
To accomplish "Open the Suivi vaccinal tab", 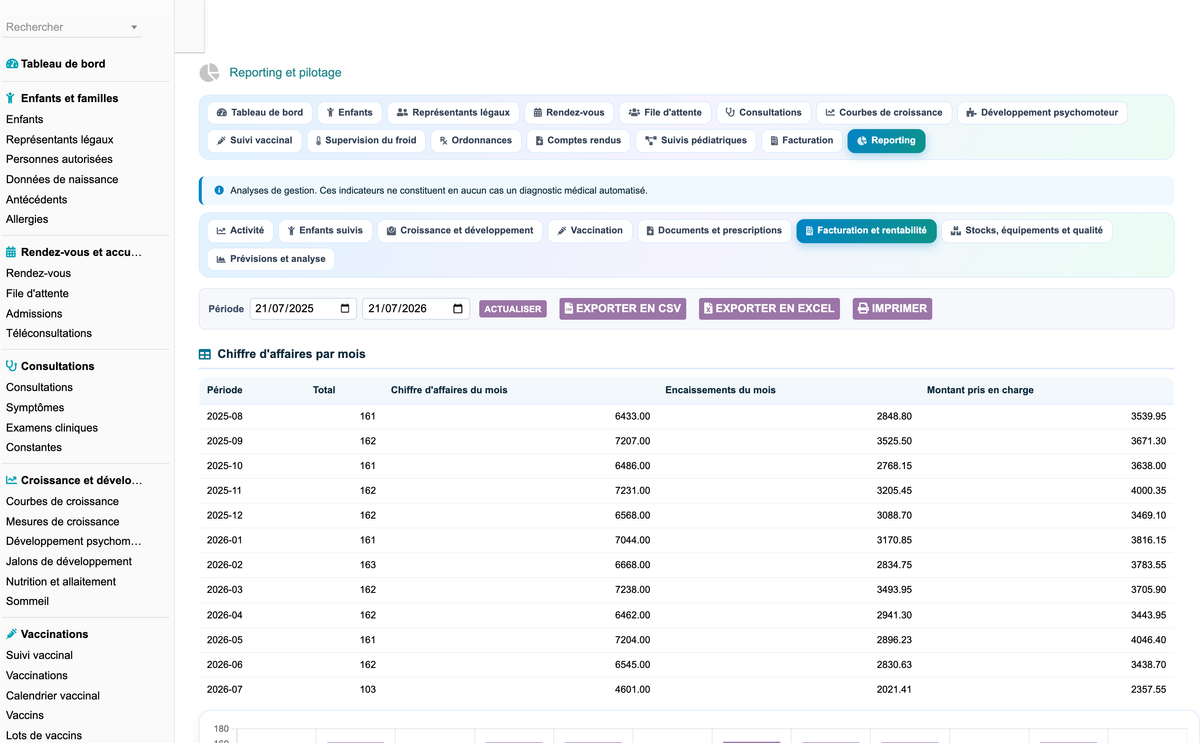I will click(x=255, y=141).
